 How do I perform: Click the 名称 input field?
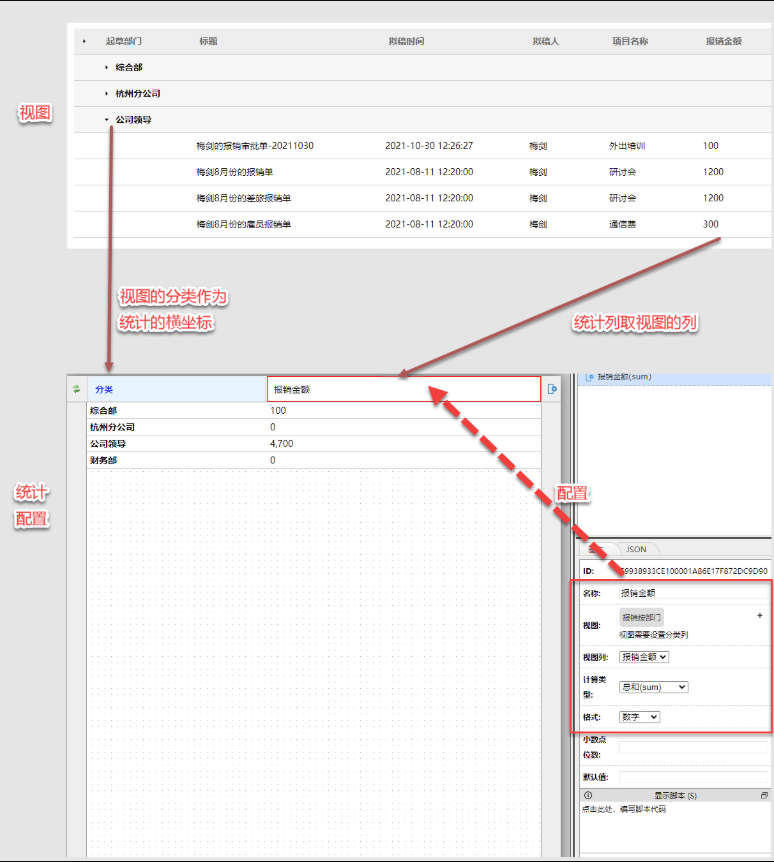click(693, 593)
